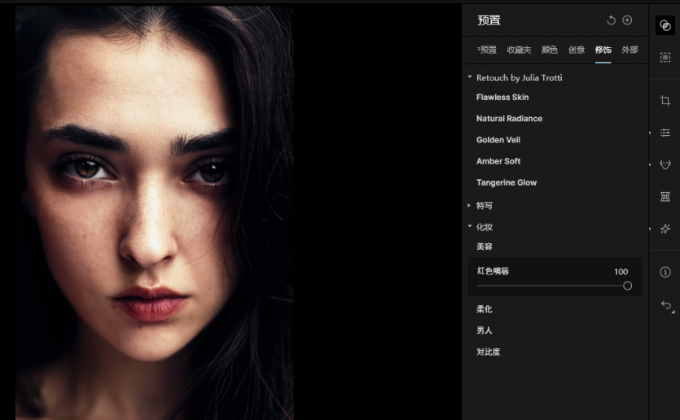Open the 创意 tab
Screen dimensions: 680x420
coord(577,49)
